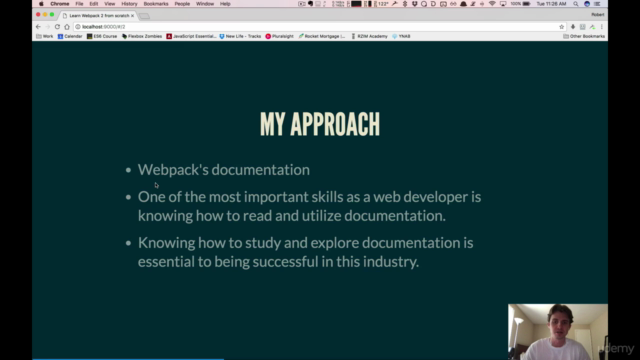Click the browser Forward arrow
640x360 pixels.
(48, 27)
